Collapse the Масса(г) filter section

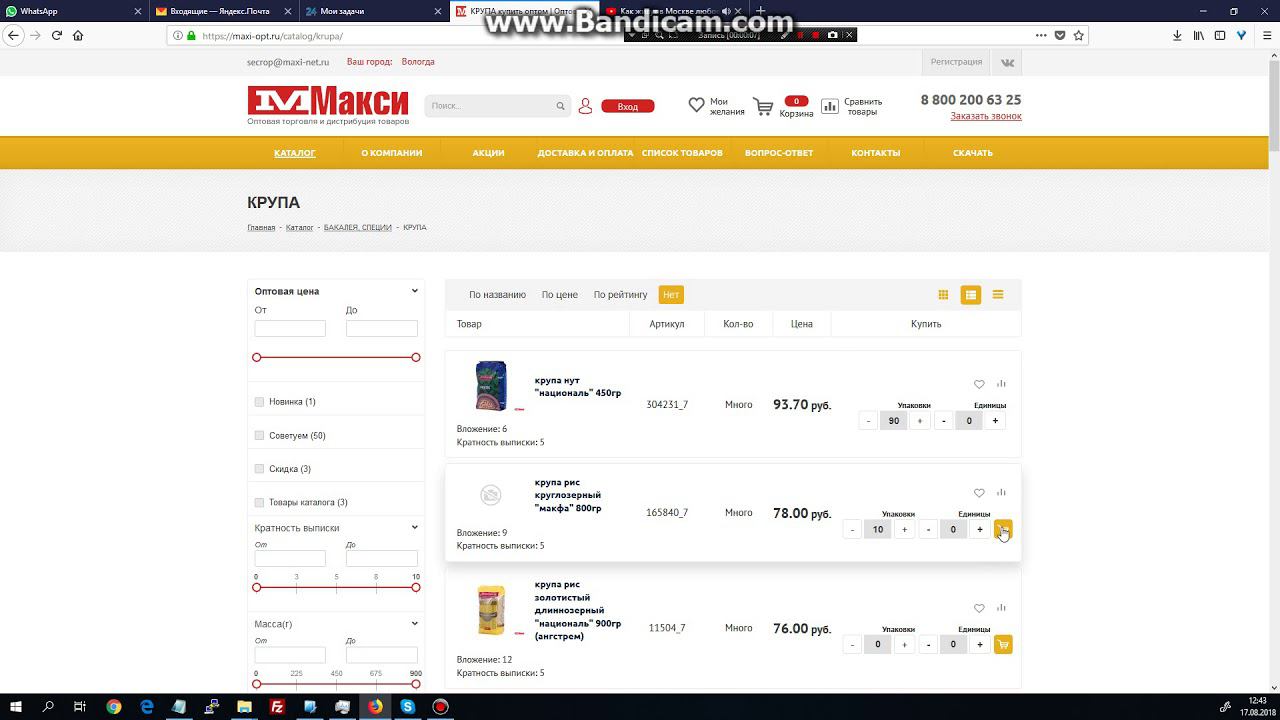click(415, 624)
